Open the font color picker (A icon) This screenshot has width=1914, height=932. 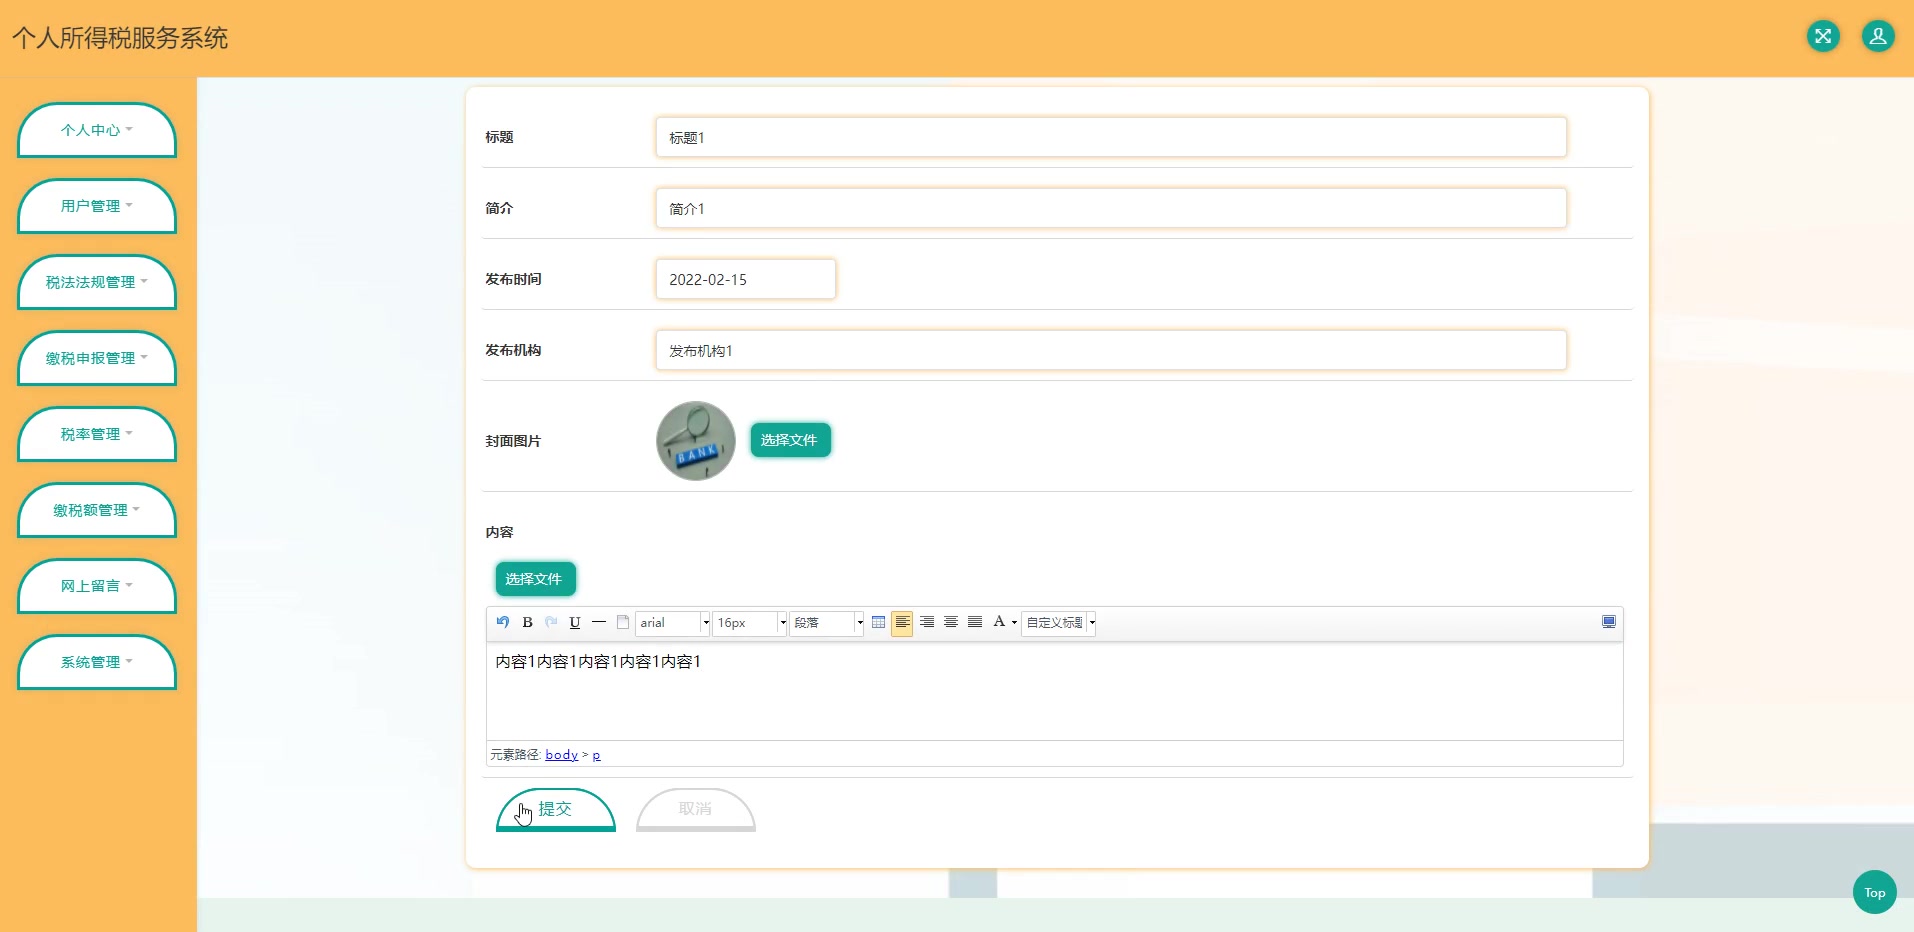point(998,622)
